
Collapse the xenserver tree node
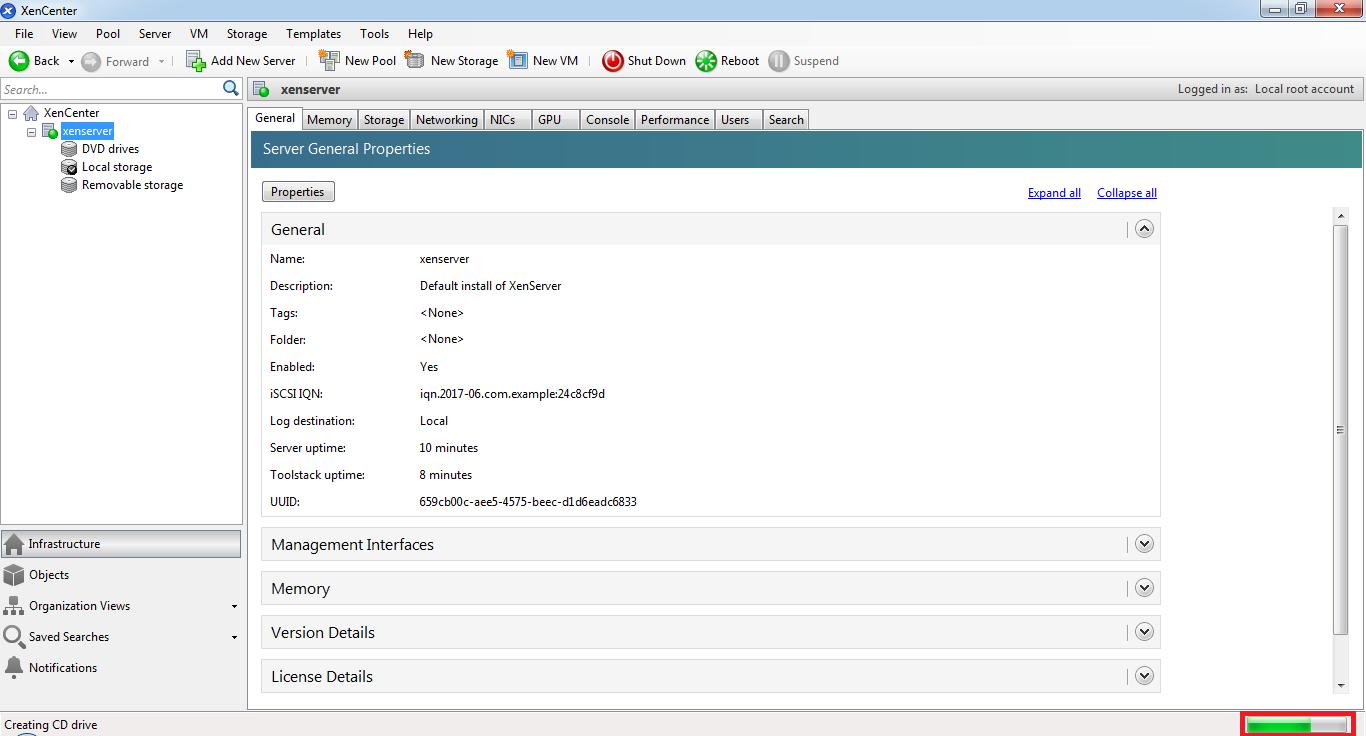tap(31, 131)
